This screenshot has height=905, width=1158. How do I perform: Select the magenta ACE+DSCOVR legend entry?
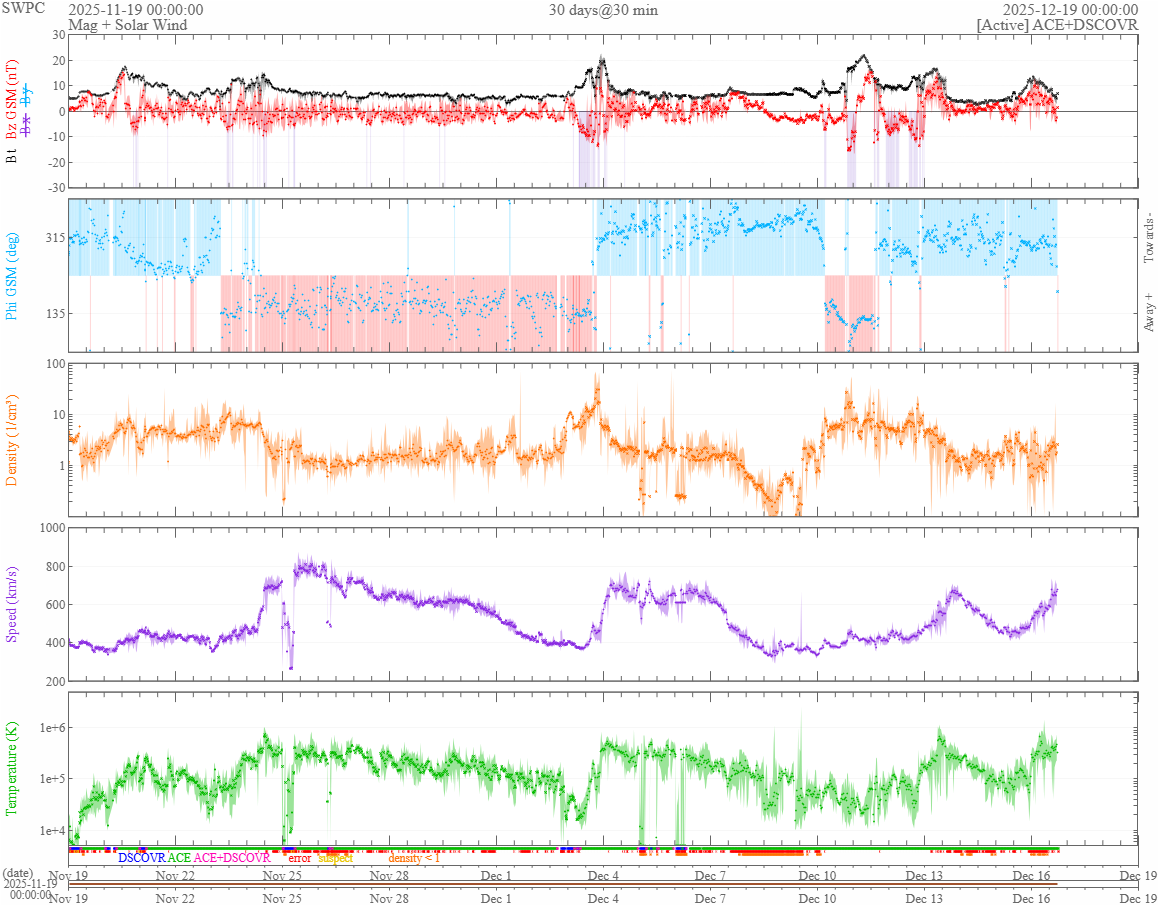[232, 858]
